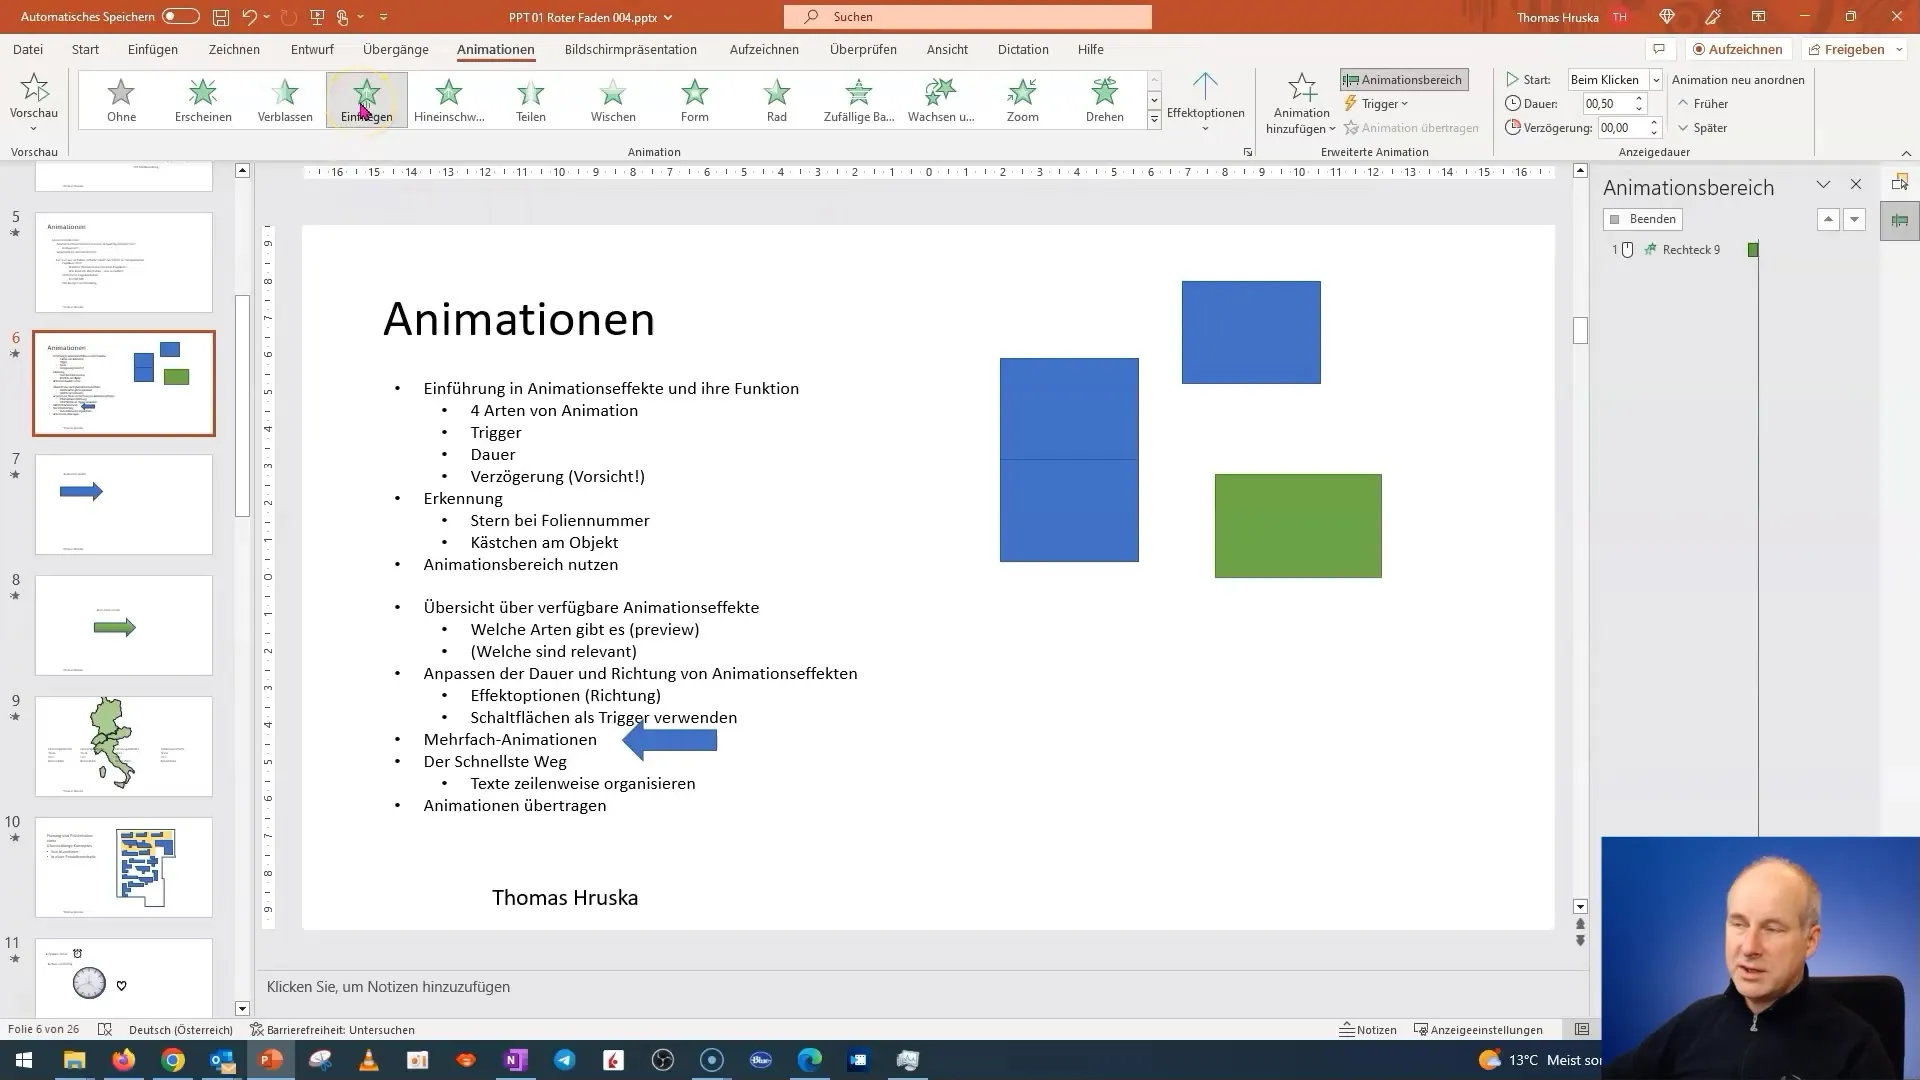Select the Form animation effect
Screen dimensions: 1920x1080
point(695,100)
